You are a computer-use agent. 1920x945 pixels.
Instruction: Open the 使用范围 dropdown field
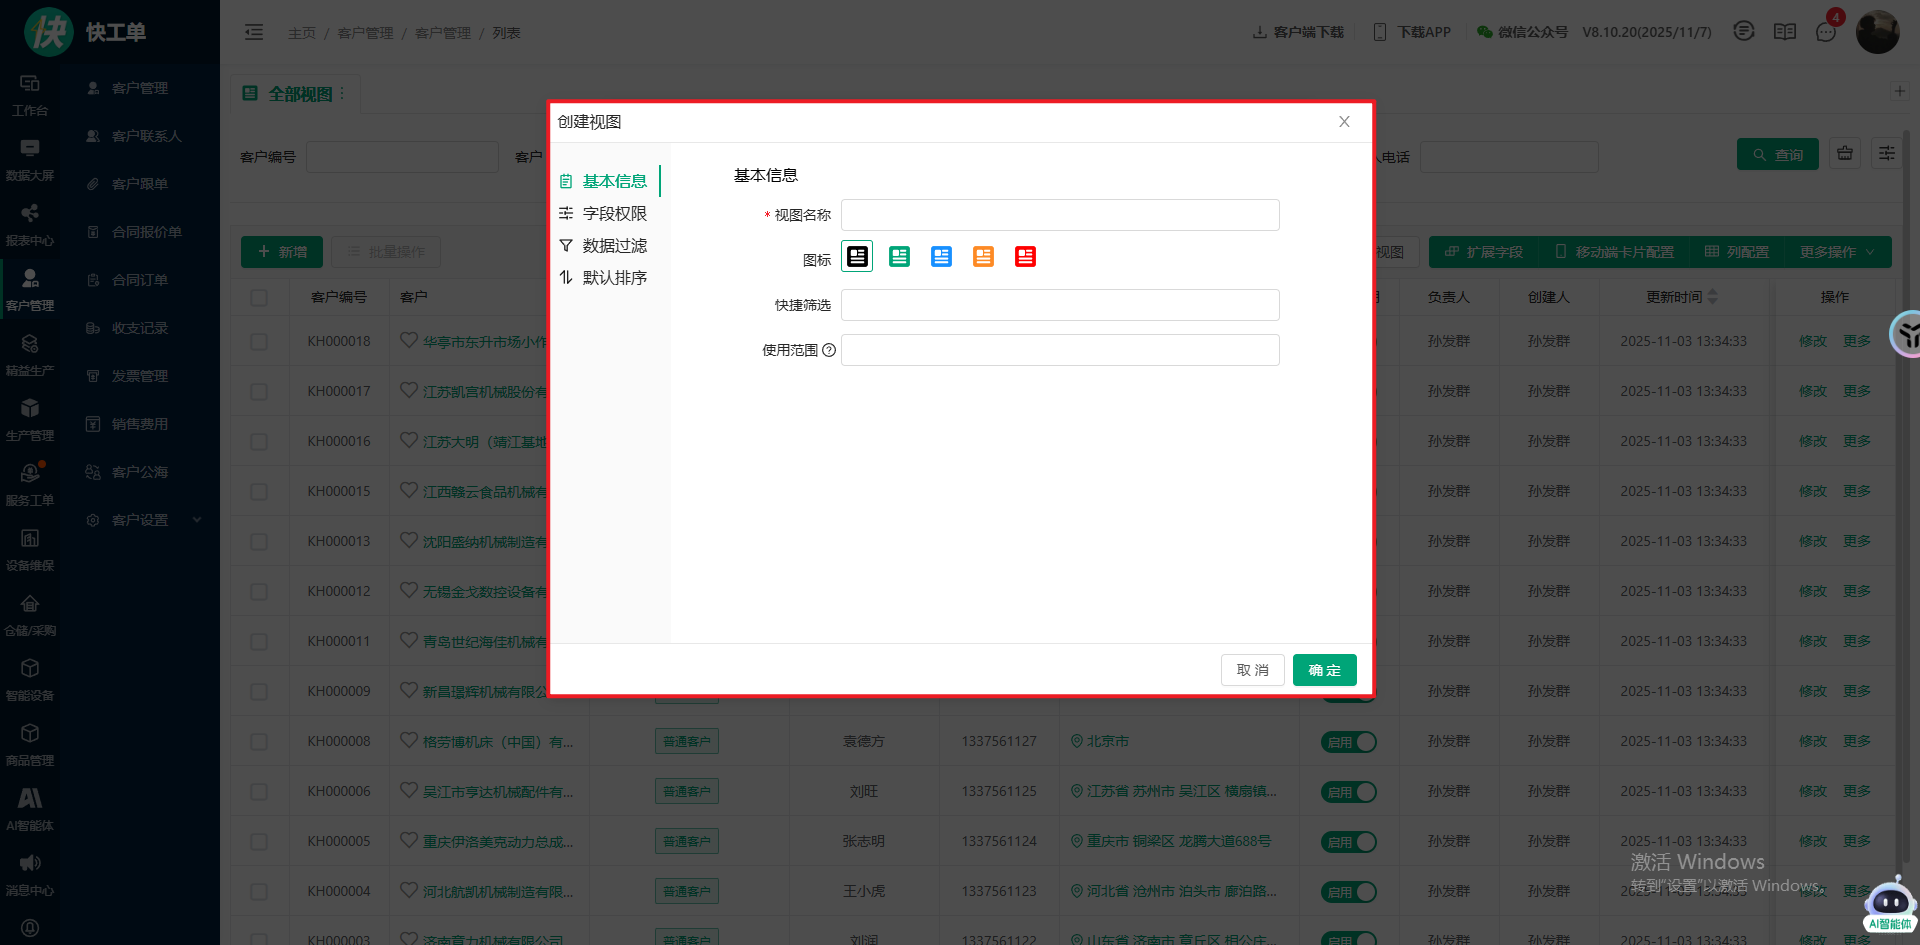pyautogui.click(x=1060, y=350)
